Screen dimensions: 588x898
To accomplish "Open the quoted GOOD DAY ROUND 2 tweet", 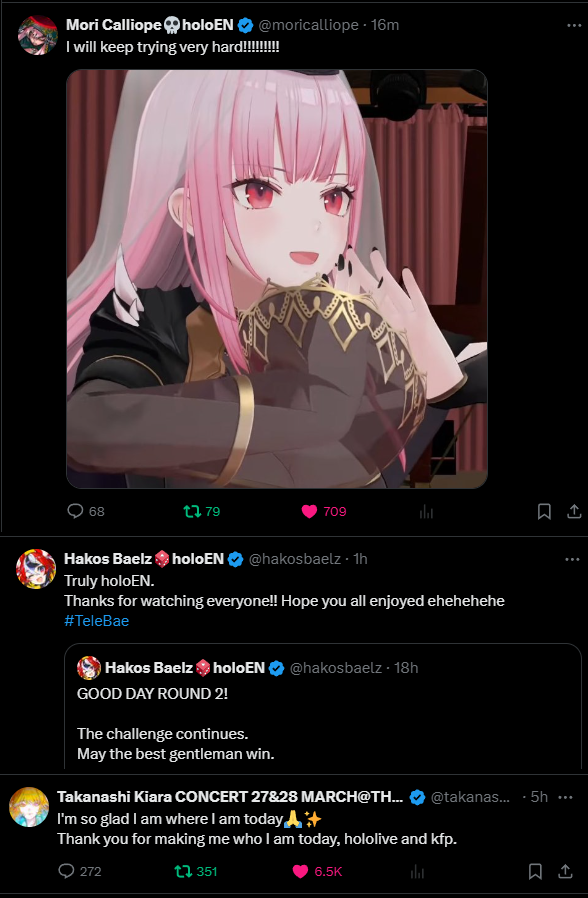I will click(322, 708).
